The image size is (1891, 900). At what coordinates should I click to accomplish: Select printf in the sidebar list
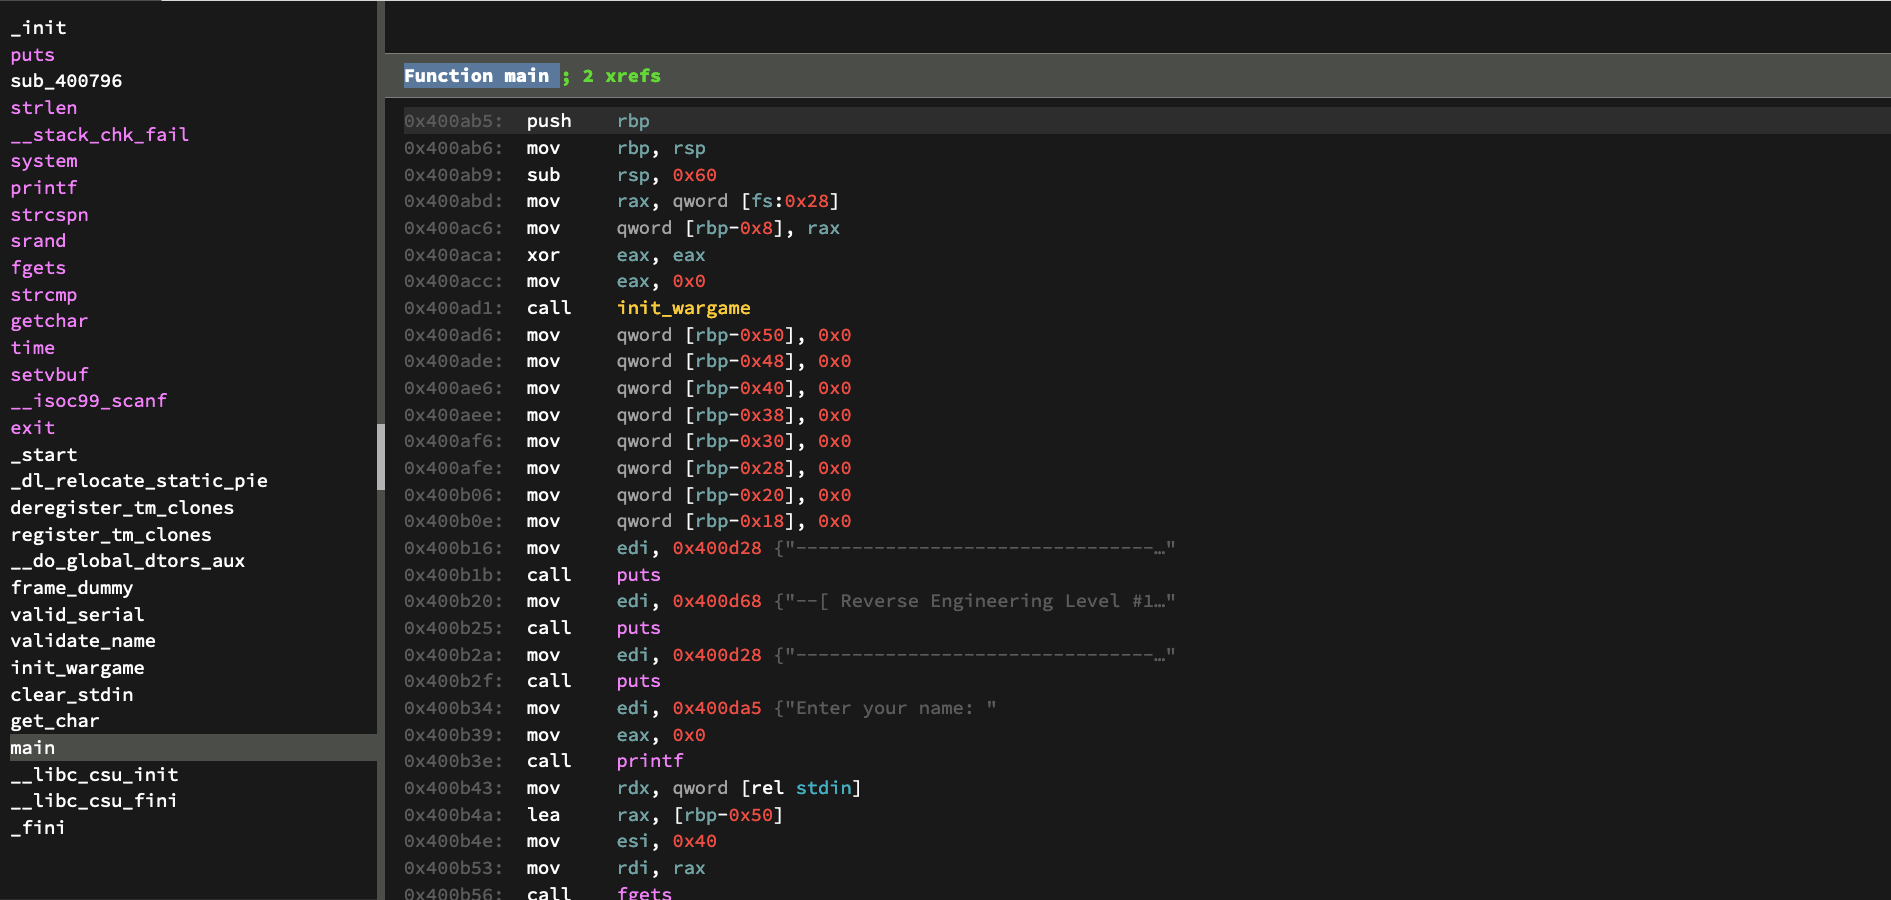(x=43, y=188)
